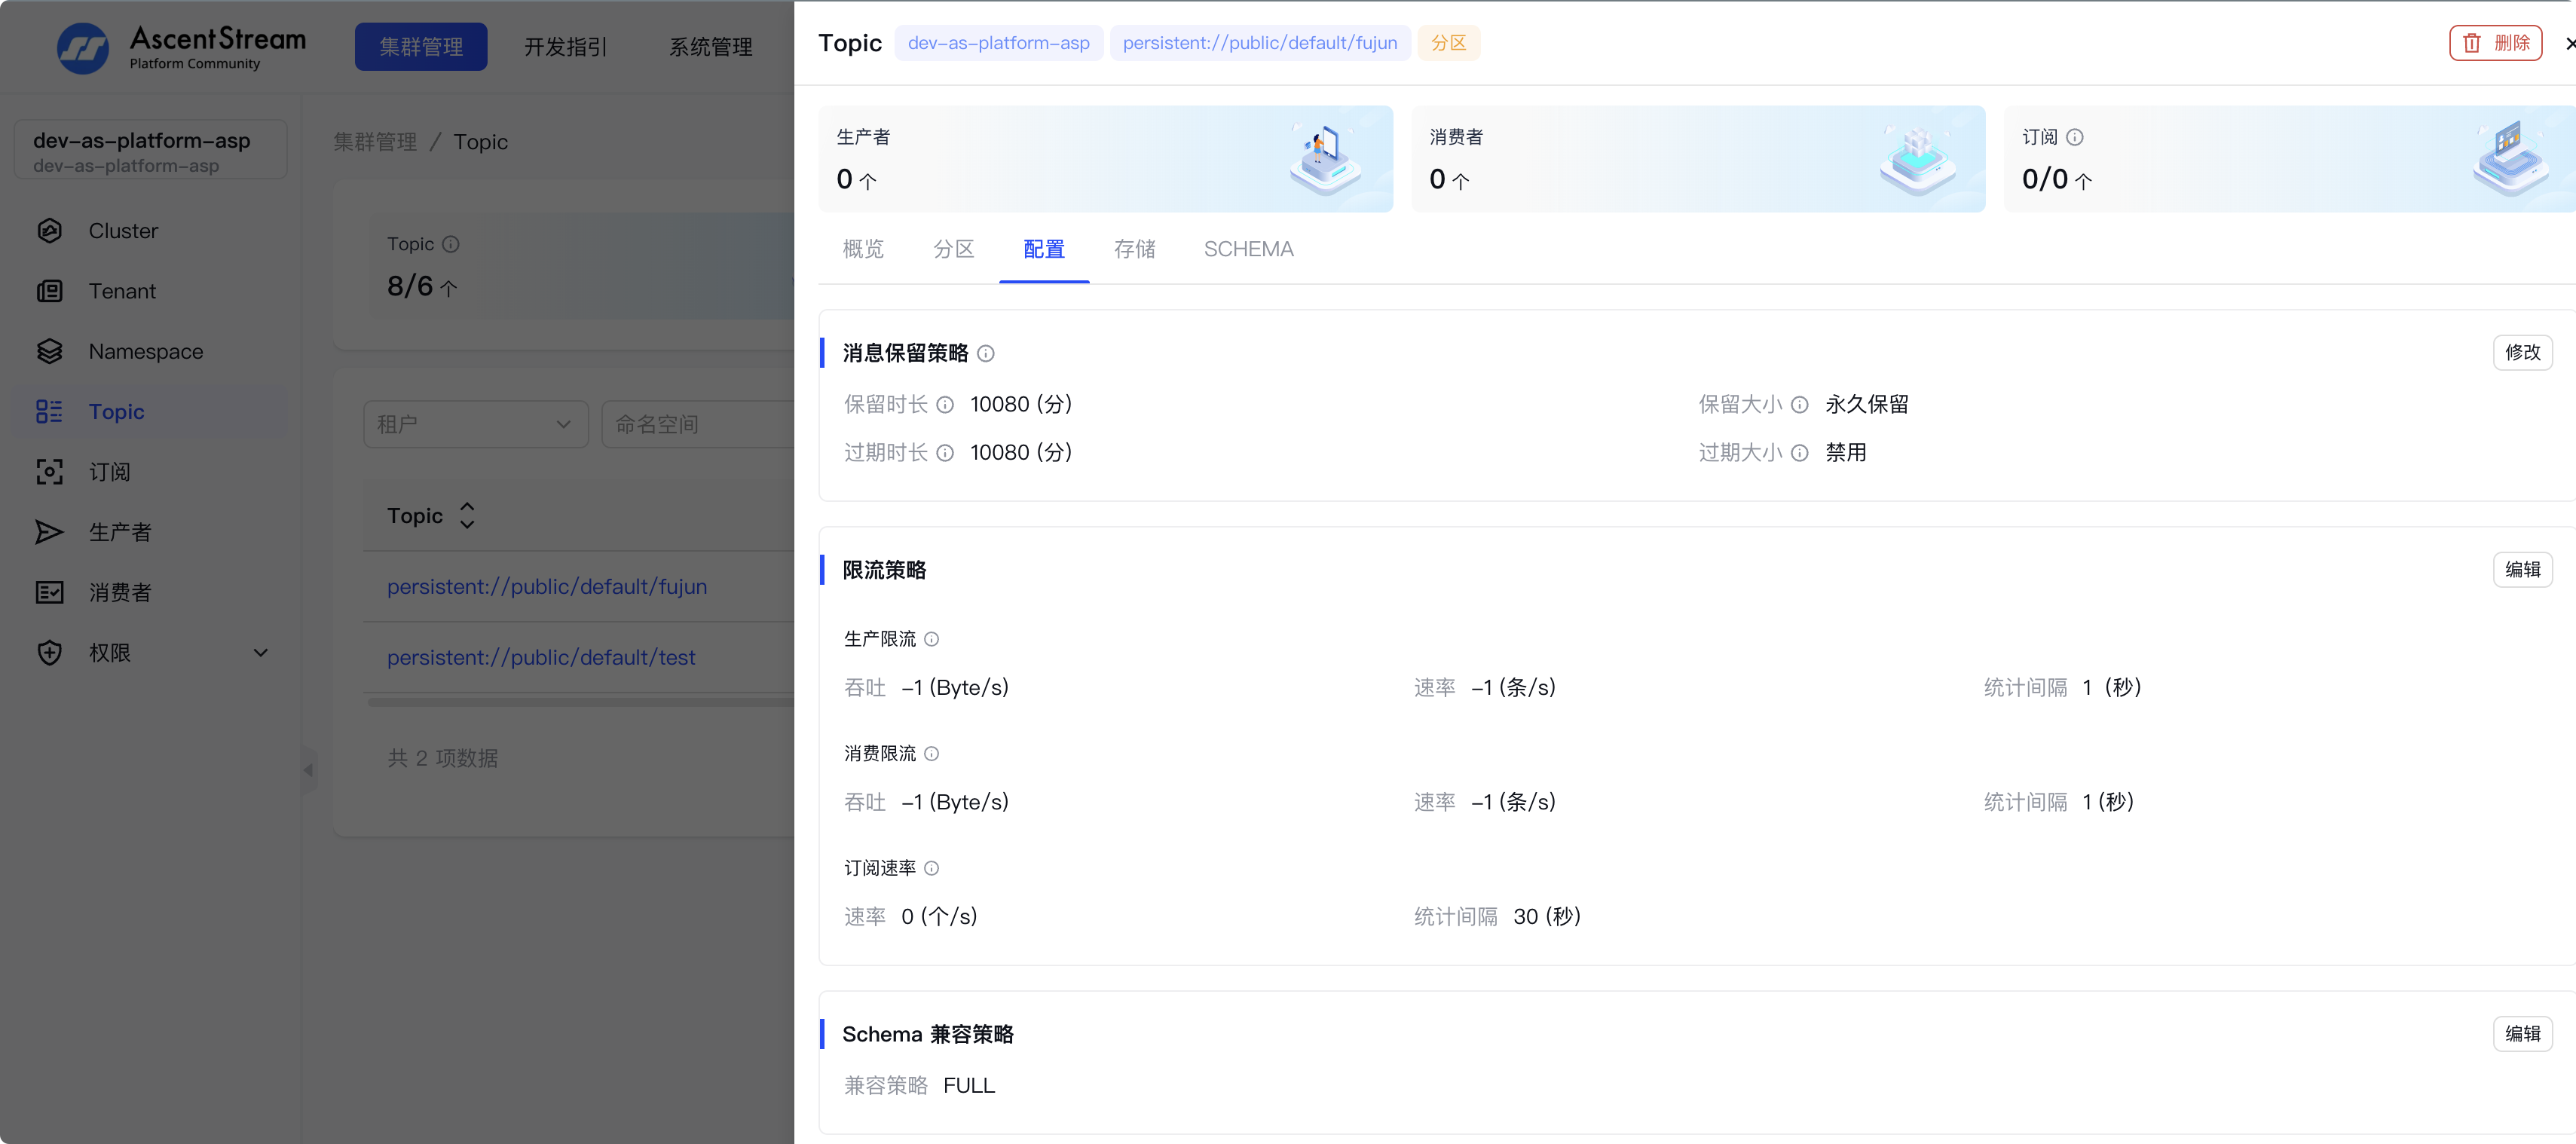2576x1144 pixels.
Task: Click info icon beside 订阅速率
Action: click(932, 868)
